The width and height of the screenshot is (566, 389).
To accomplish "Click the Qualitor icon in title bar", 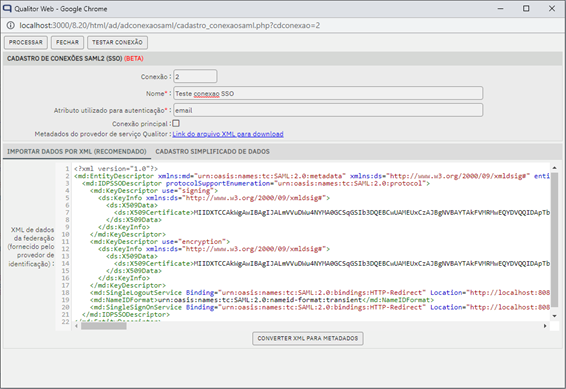I will tap(7, 8).
